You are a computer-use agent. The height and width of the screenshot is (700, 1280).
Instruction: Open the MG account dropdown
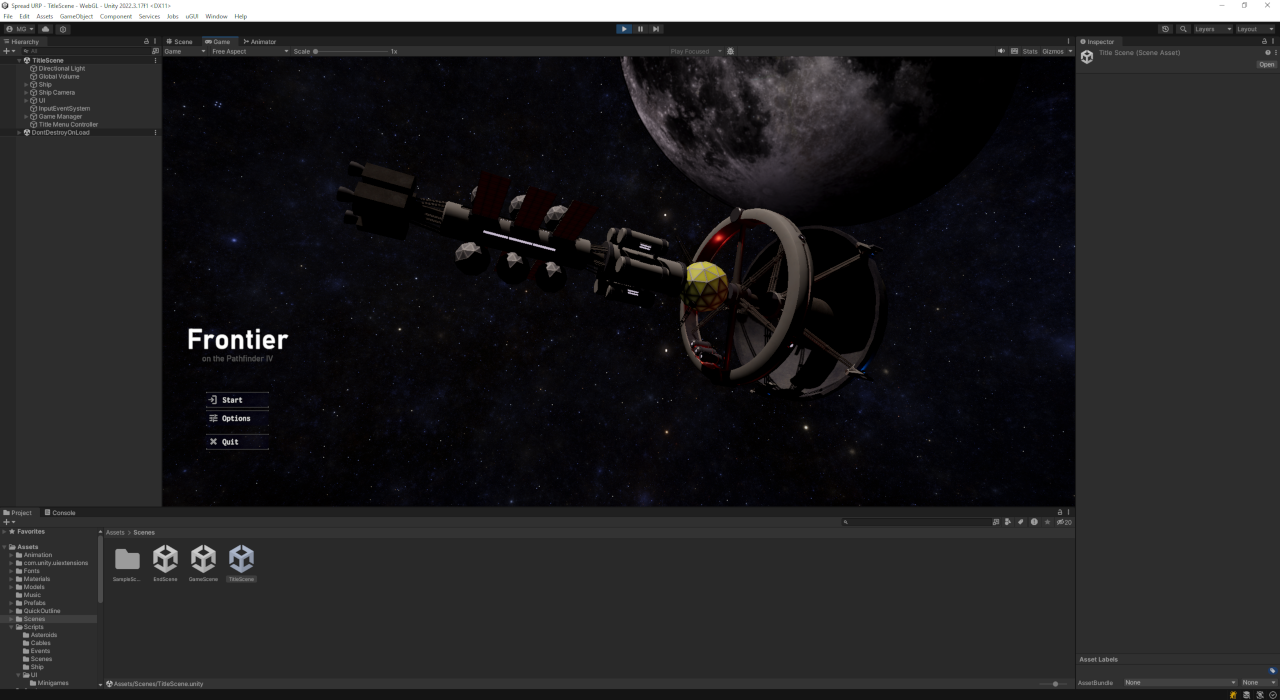point(19,29)
